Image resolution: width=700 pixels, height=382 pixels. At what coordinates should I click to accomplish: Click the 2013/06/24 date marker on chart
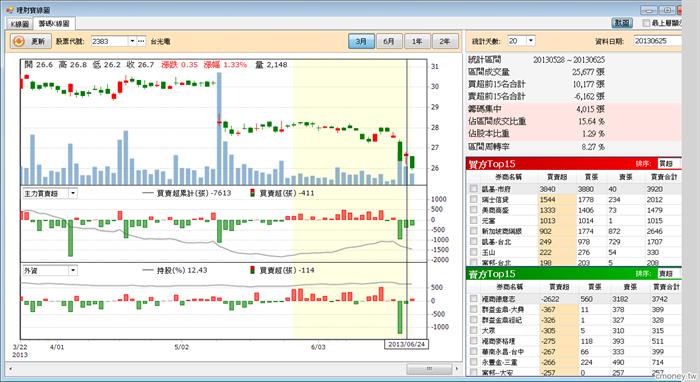click(406, 345)
